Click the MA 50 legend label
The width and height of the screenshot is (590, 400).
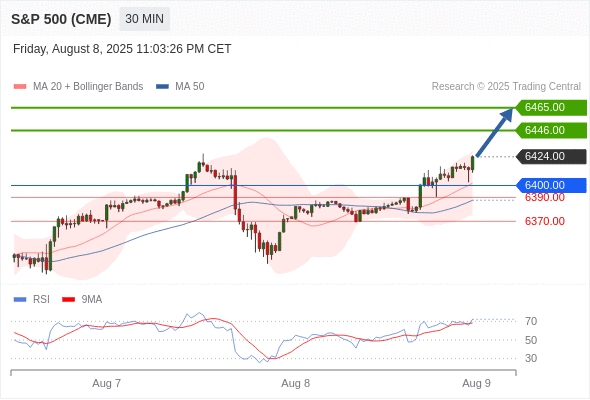pyautogui.click(x=190, y=87)
